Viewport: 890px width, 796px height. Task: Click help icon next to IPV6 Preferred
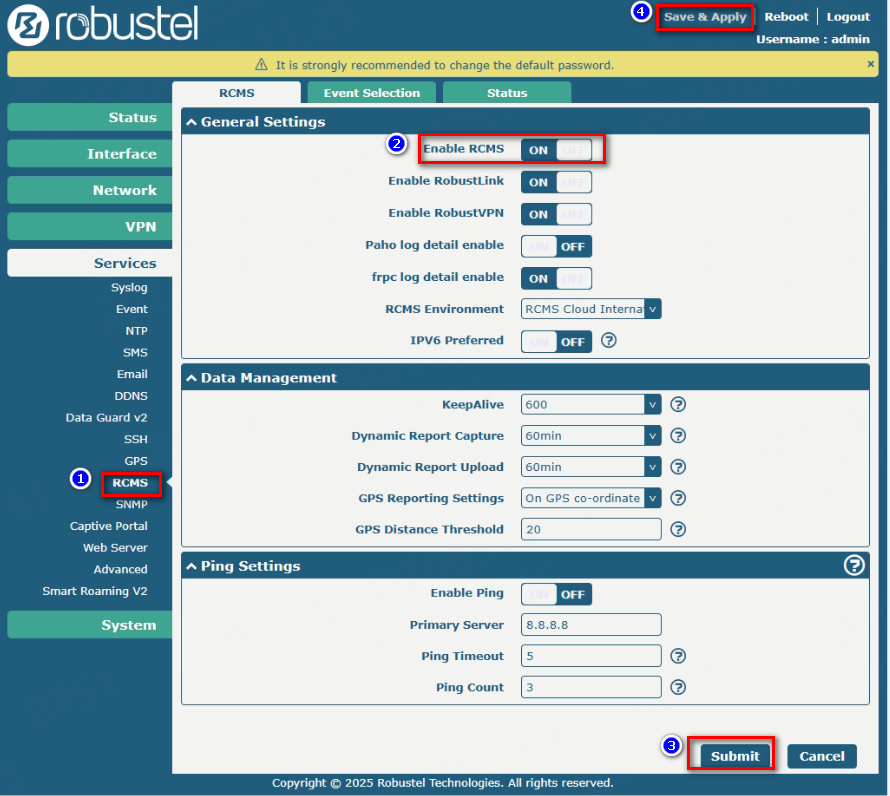pos(608,341)
